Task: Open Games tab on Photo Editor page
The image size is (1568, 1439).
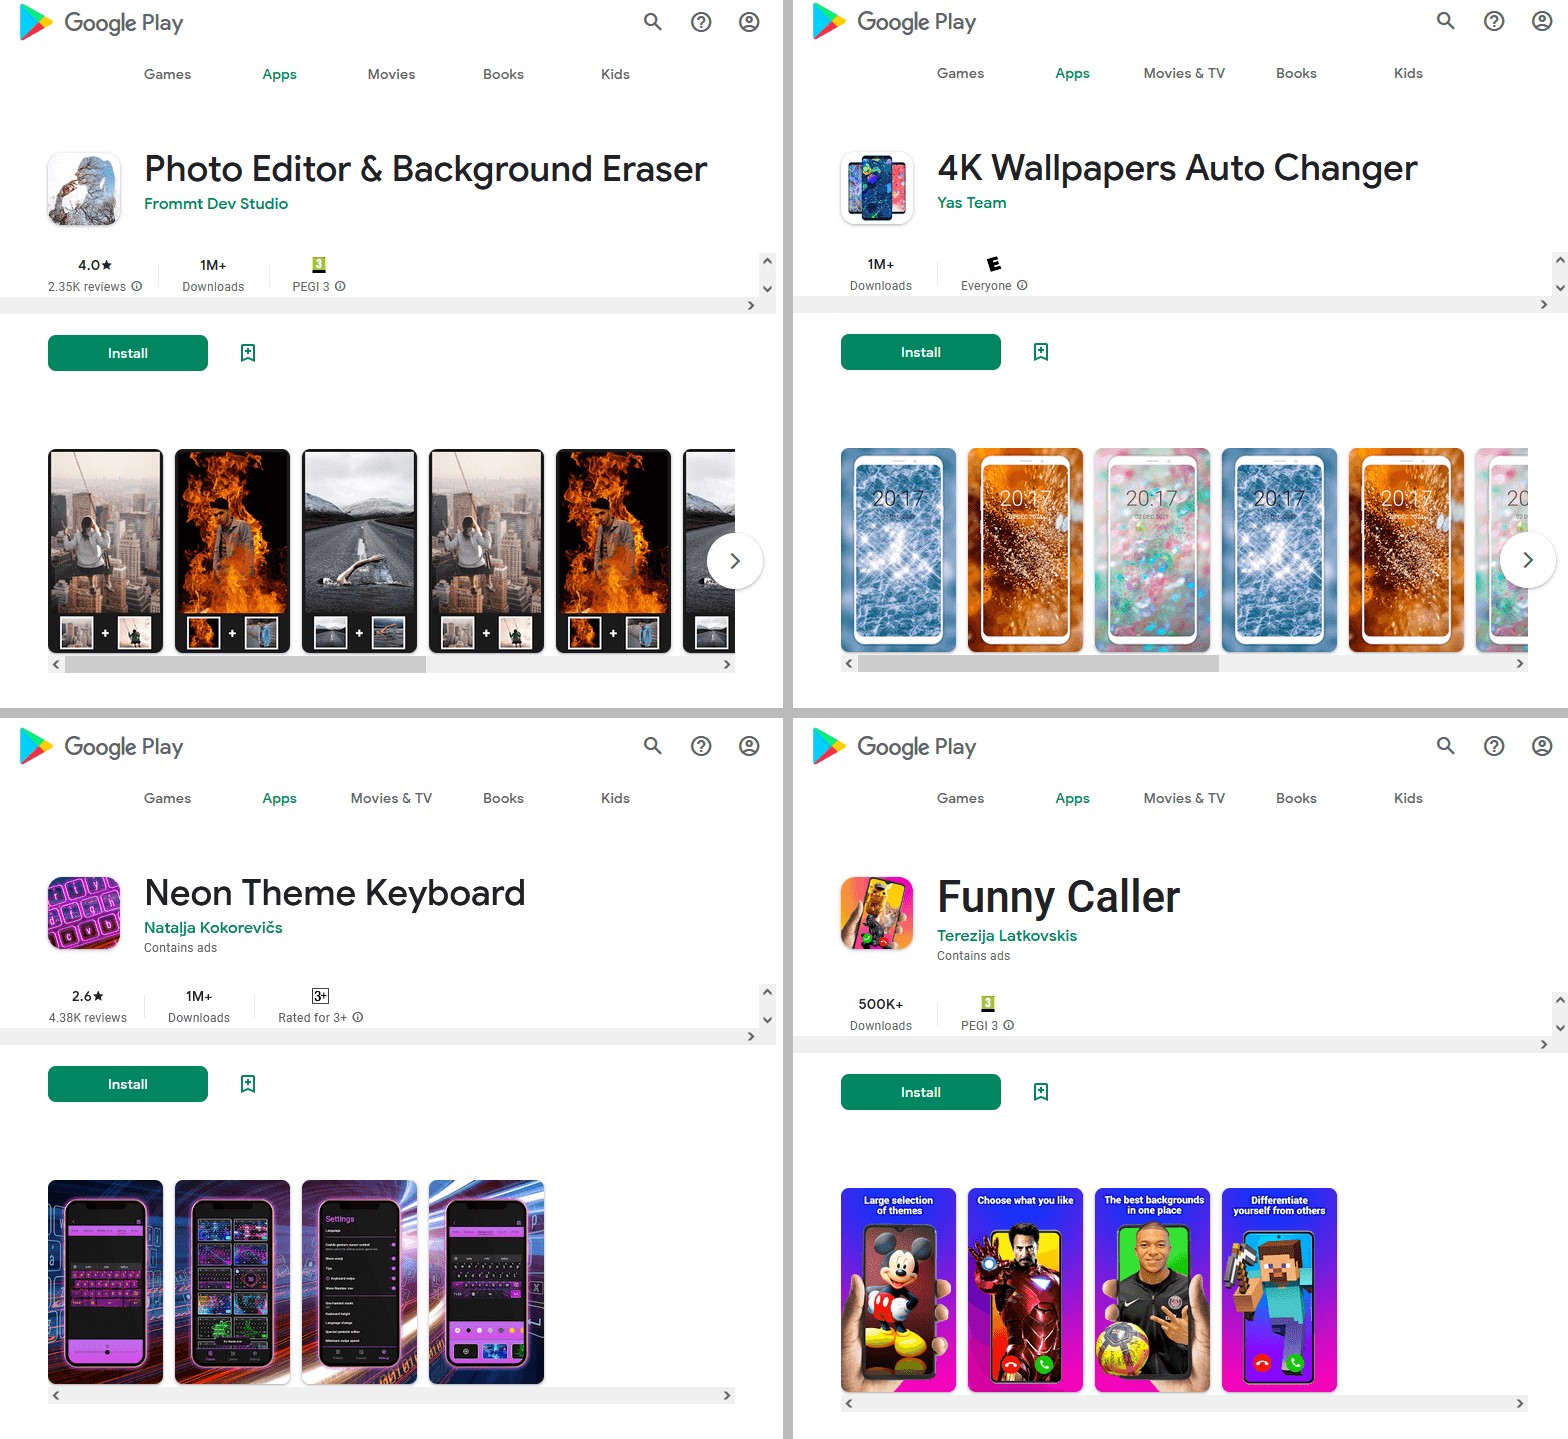Action: (x=167, y=74)
